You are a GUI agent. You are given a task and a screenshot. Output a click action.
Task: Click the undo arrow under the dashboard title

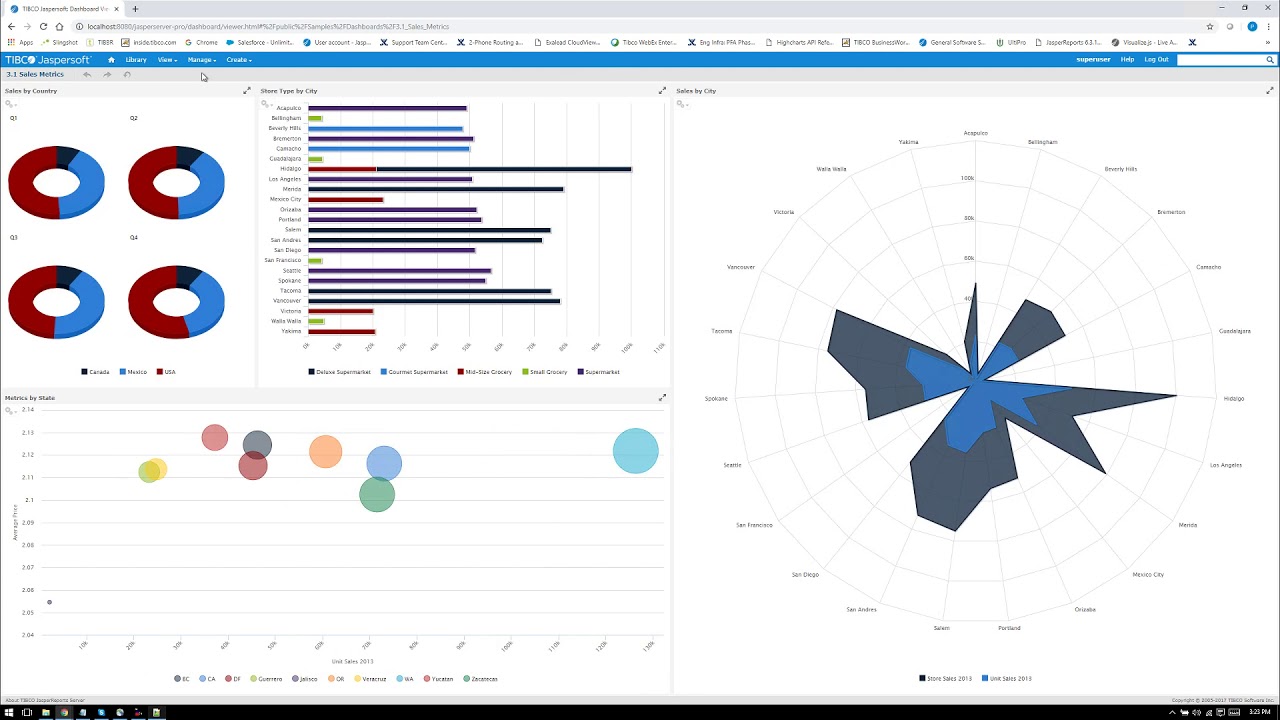coord(88,75)
